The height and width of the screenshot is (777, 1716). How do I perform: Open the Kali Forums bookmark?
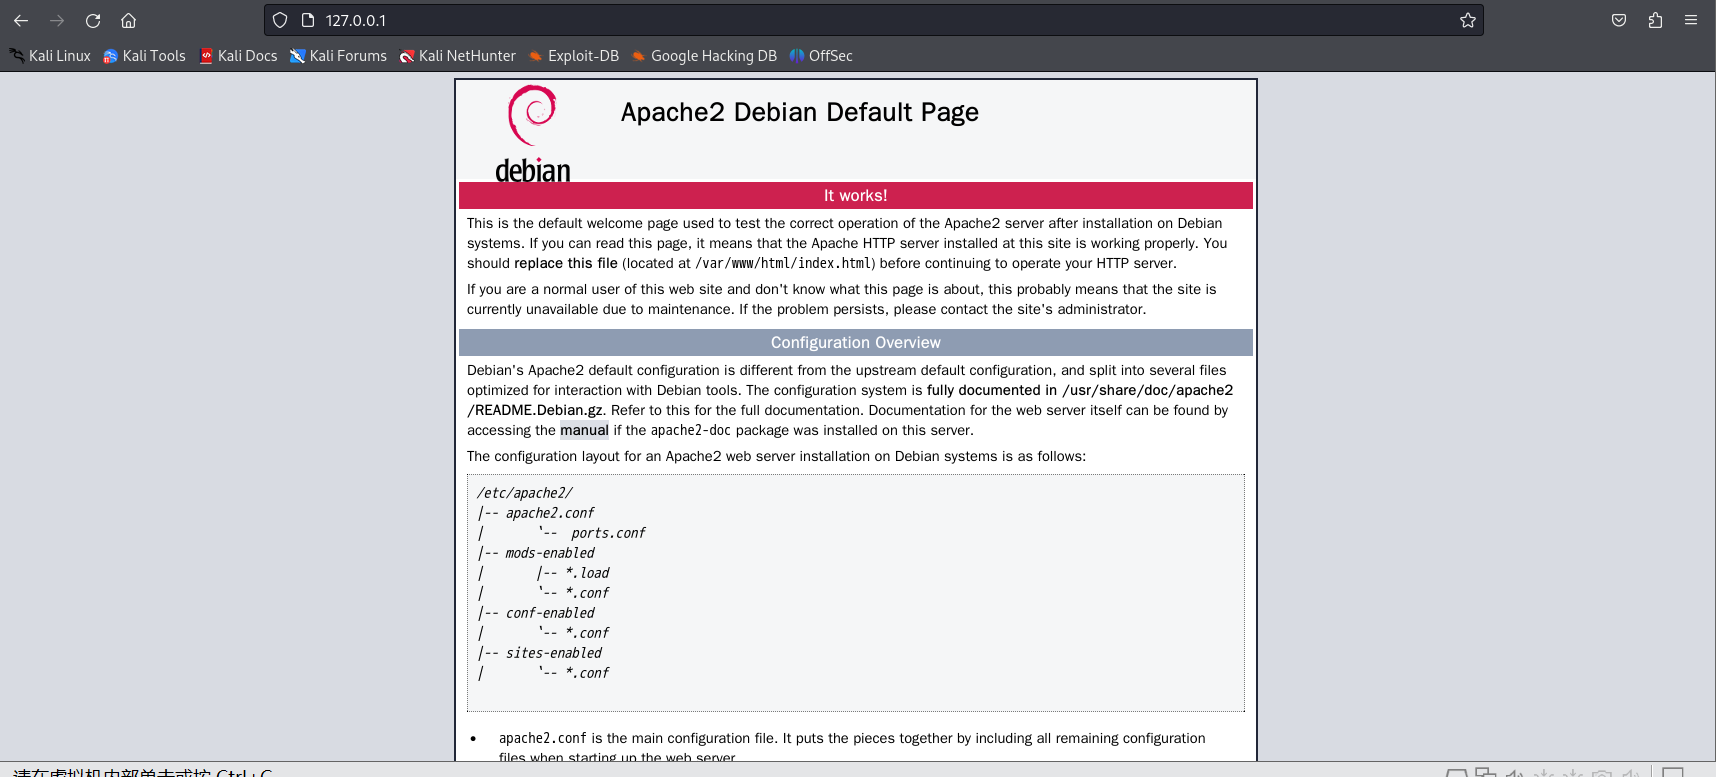338,56
